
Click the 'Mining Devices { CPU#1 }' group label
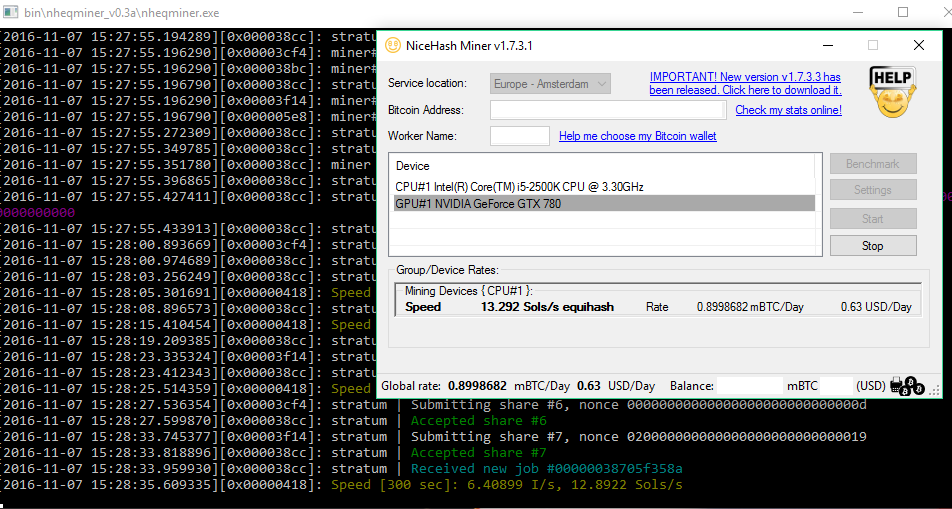click(468, 291)
